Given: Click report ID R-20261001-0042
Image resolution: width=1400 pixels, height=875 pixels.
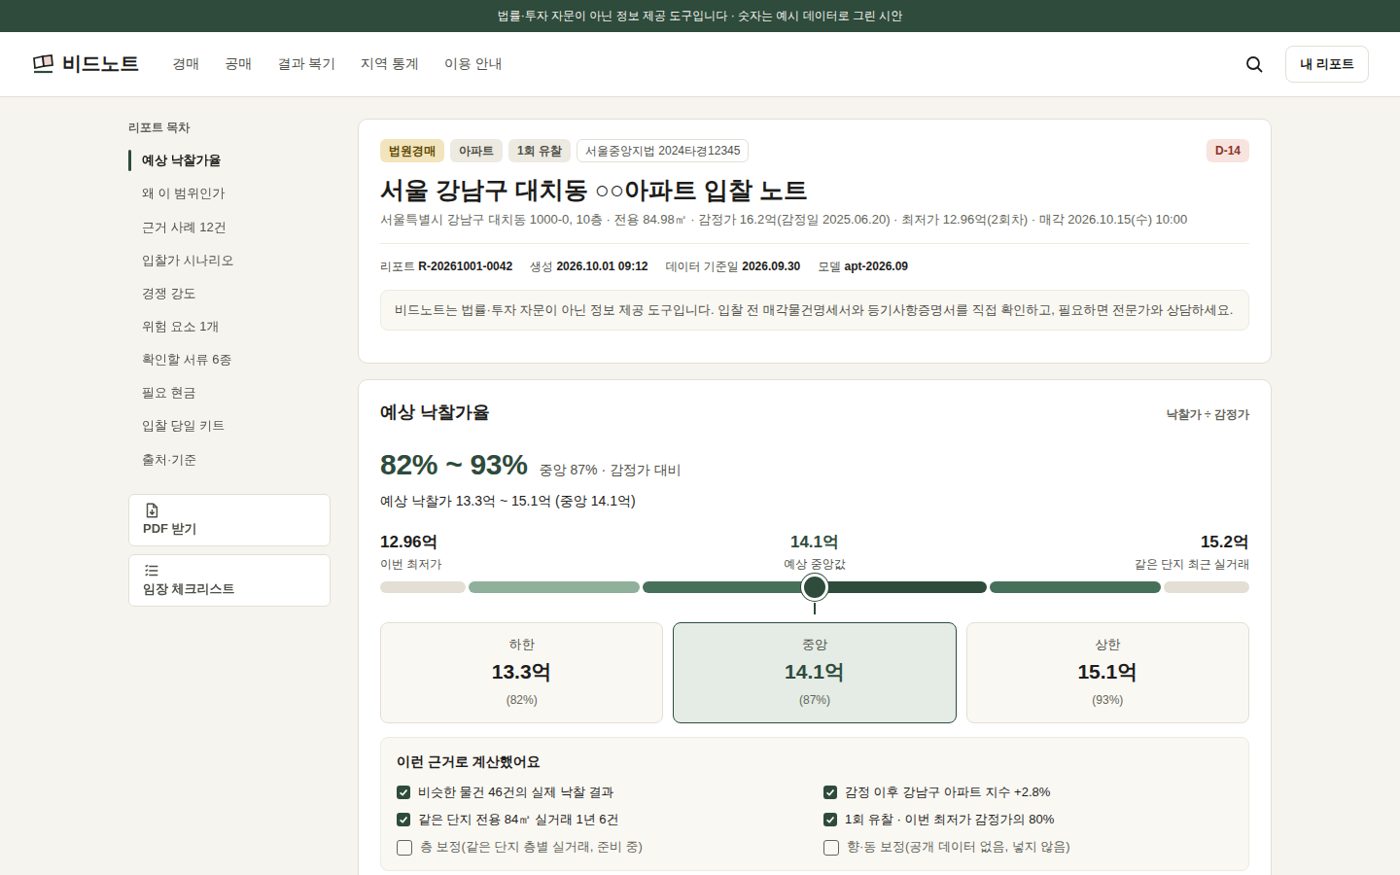Looking at the screenshot, I should point(465,266).
